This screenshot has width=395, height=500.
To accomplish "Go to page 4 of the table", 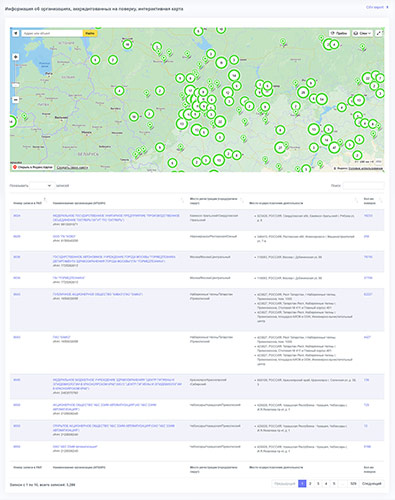I will (326, 484).
